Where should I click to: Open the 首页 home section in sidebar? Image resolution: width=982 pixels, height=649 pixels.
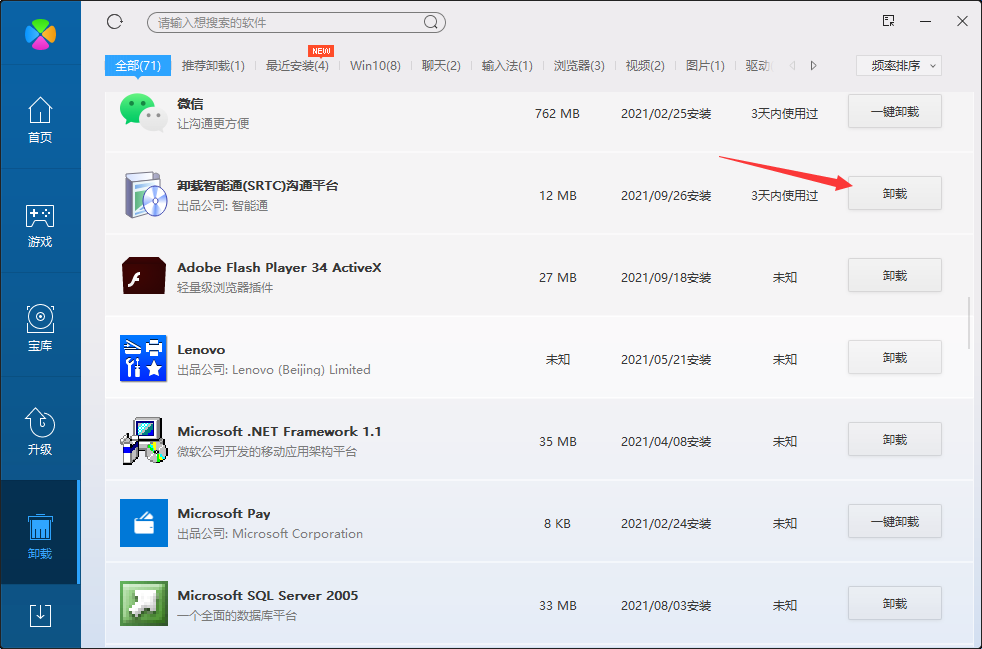tap(40, 120)
